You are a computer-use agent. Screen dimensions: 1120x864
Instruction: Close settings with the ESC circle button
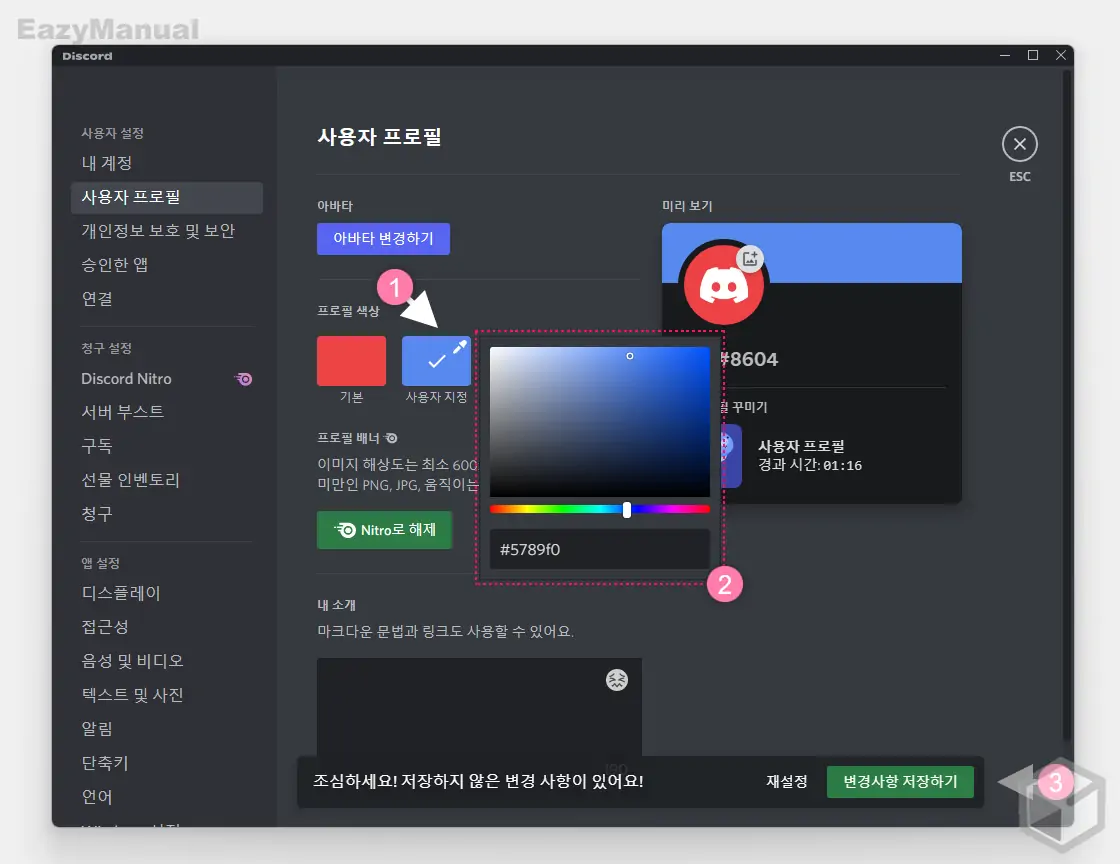tap(1019, 143)
